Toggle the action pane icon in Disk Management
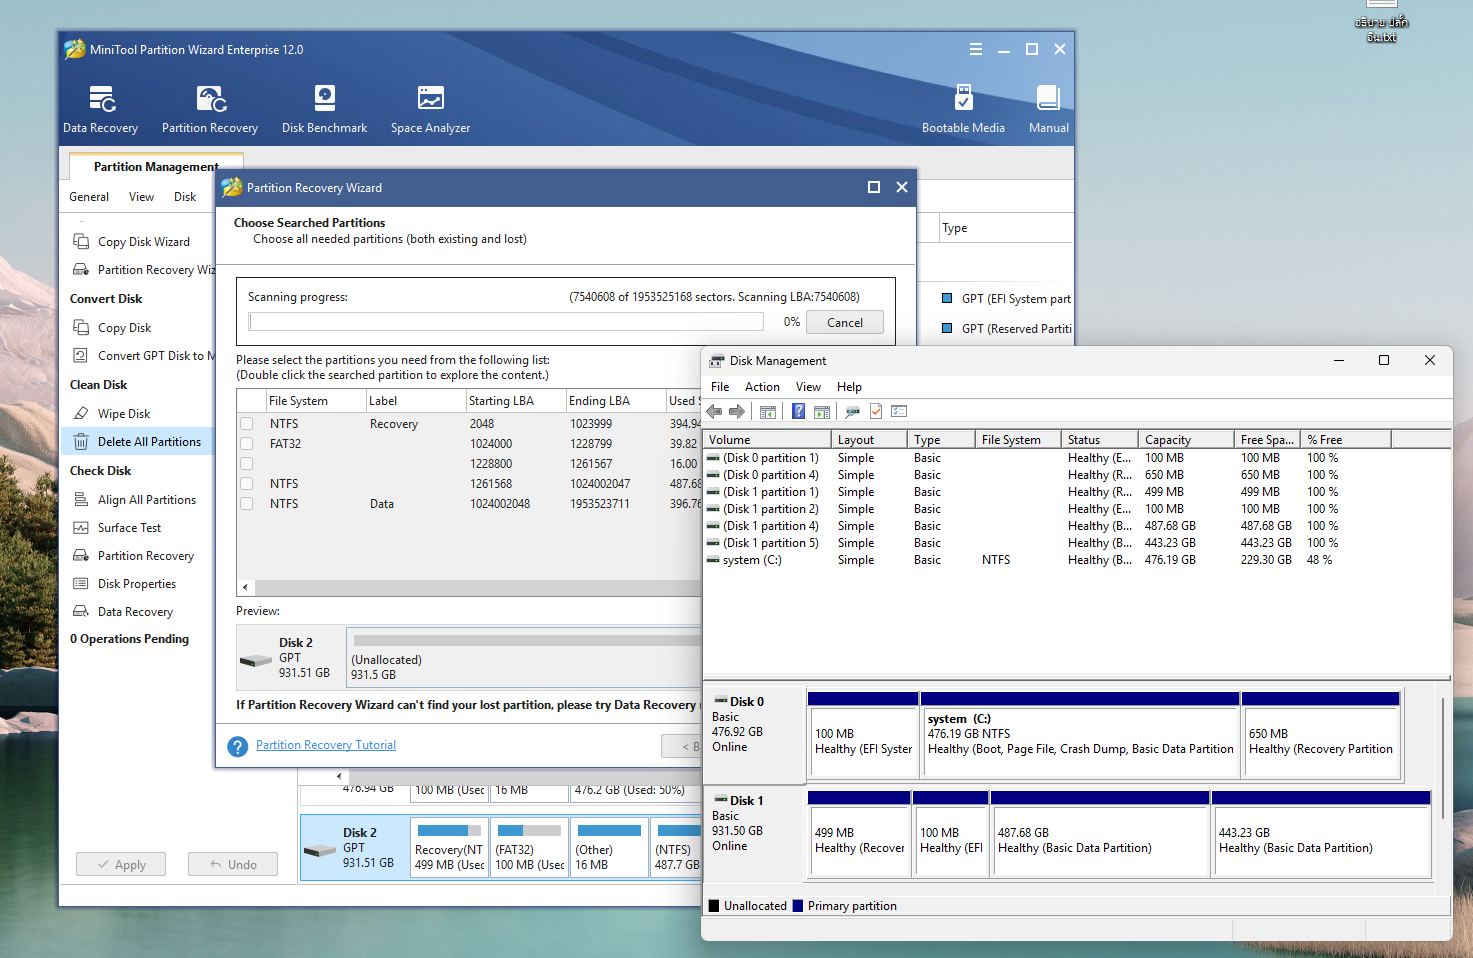Image resolution: width=1473 pixels, height=958 pixels. pos(822,411)
